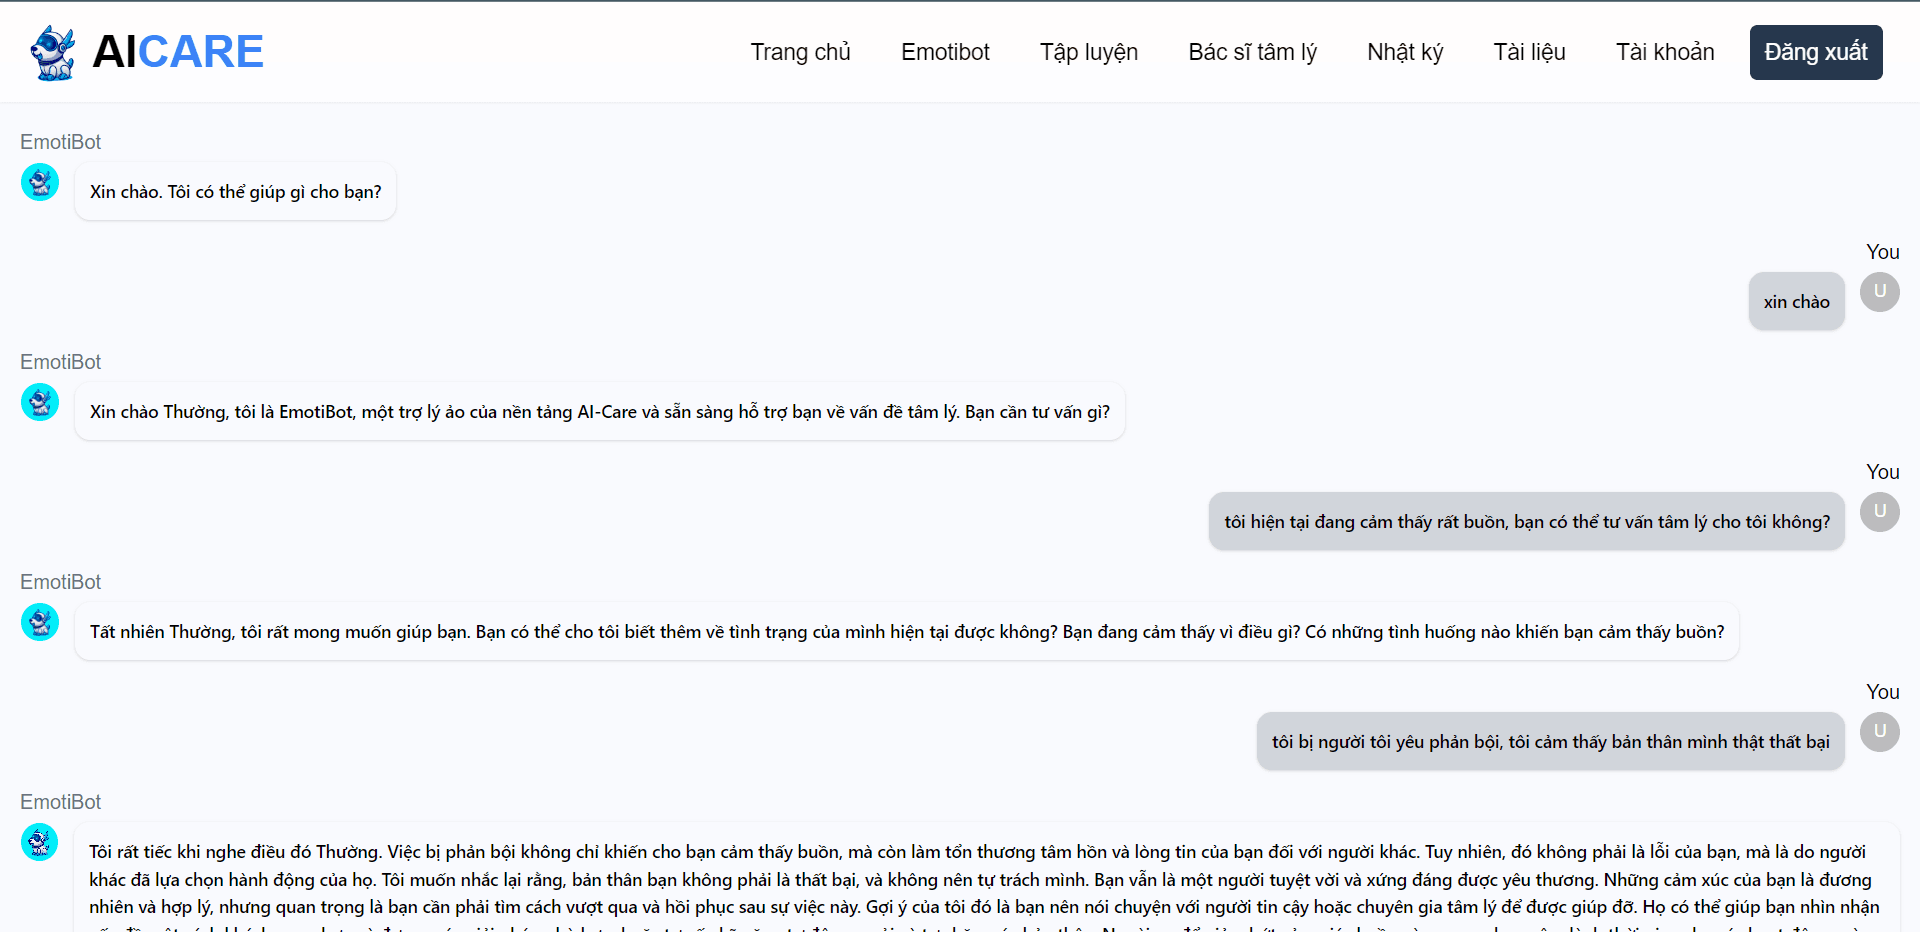Screen dimensions: 1920x932
Task: Go to the Emotibot page
Action: point(945,52)
